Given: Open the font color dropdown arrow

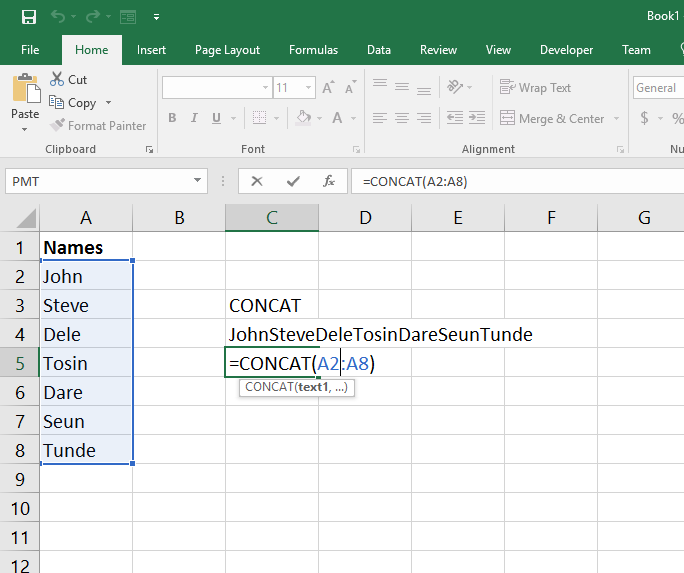Looking at the screenshot, I should 353,118.
